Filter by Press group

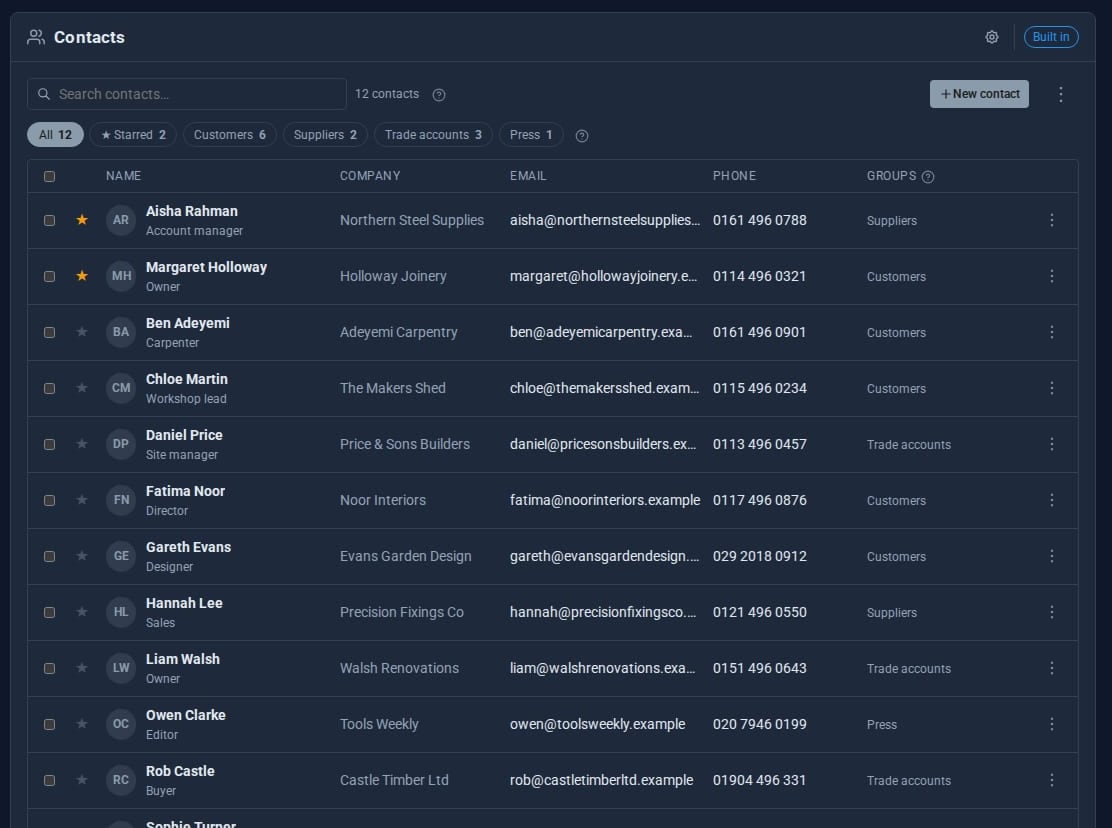(x=531, y=135)
